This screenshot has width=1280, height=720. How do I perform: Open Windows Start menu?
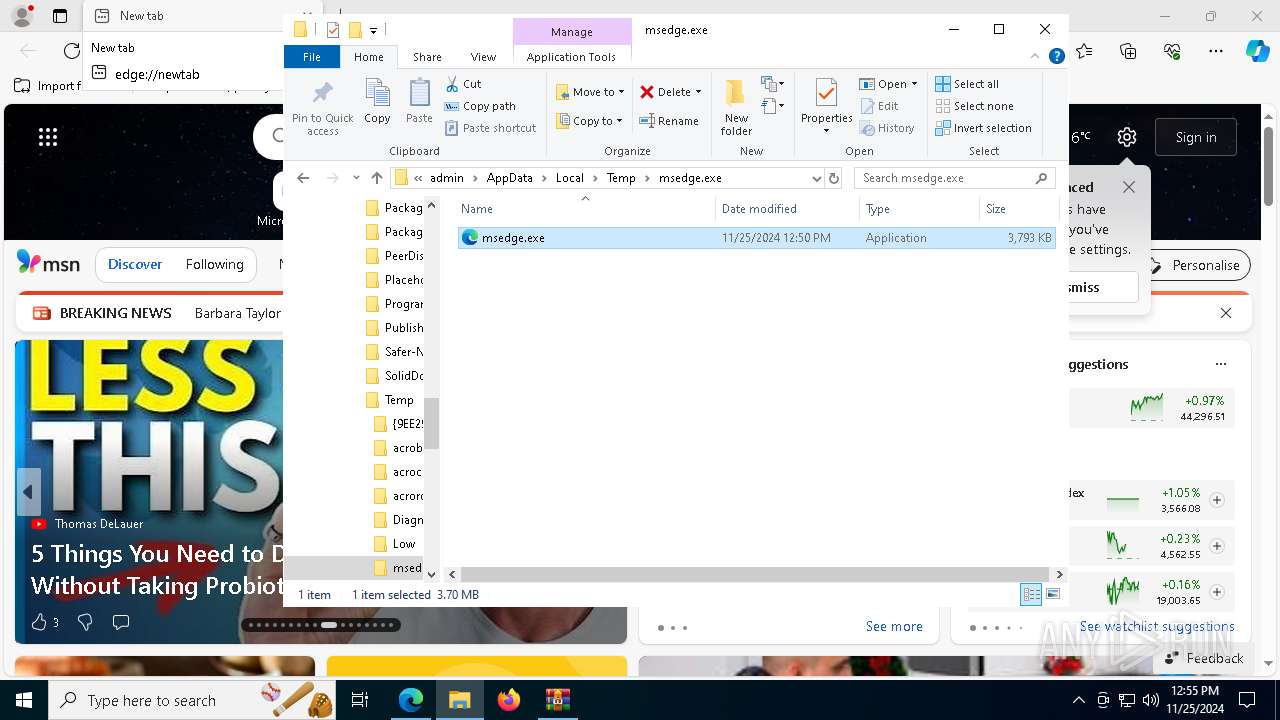pyautogui.click(x=24, y=700)
